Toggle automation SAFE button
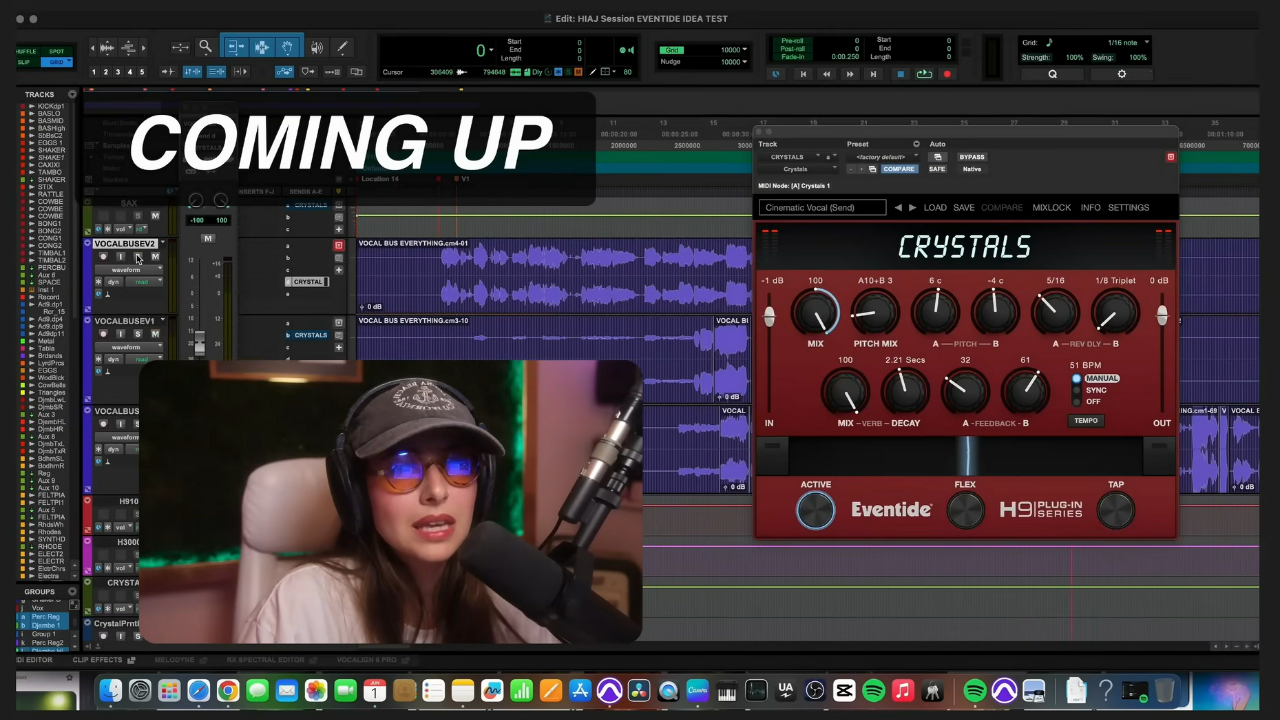The image size is (1280, 720). click(x=937, y=169)
